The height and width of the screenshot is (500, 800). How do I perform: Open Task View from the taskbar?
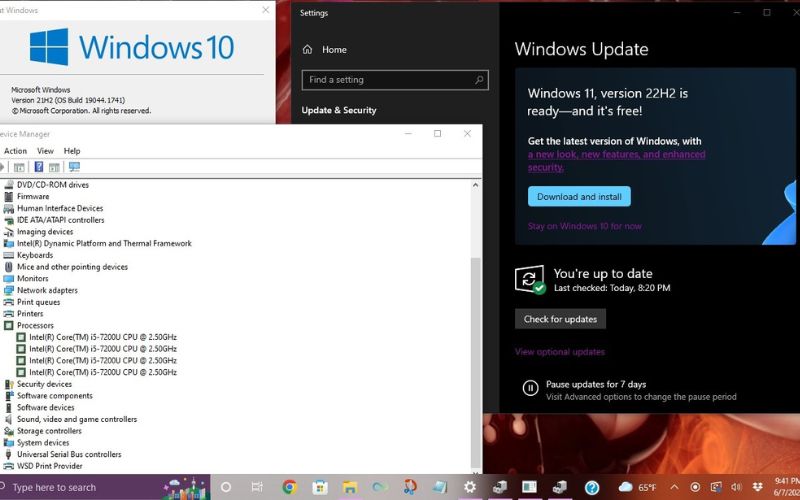257,487
